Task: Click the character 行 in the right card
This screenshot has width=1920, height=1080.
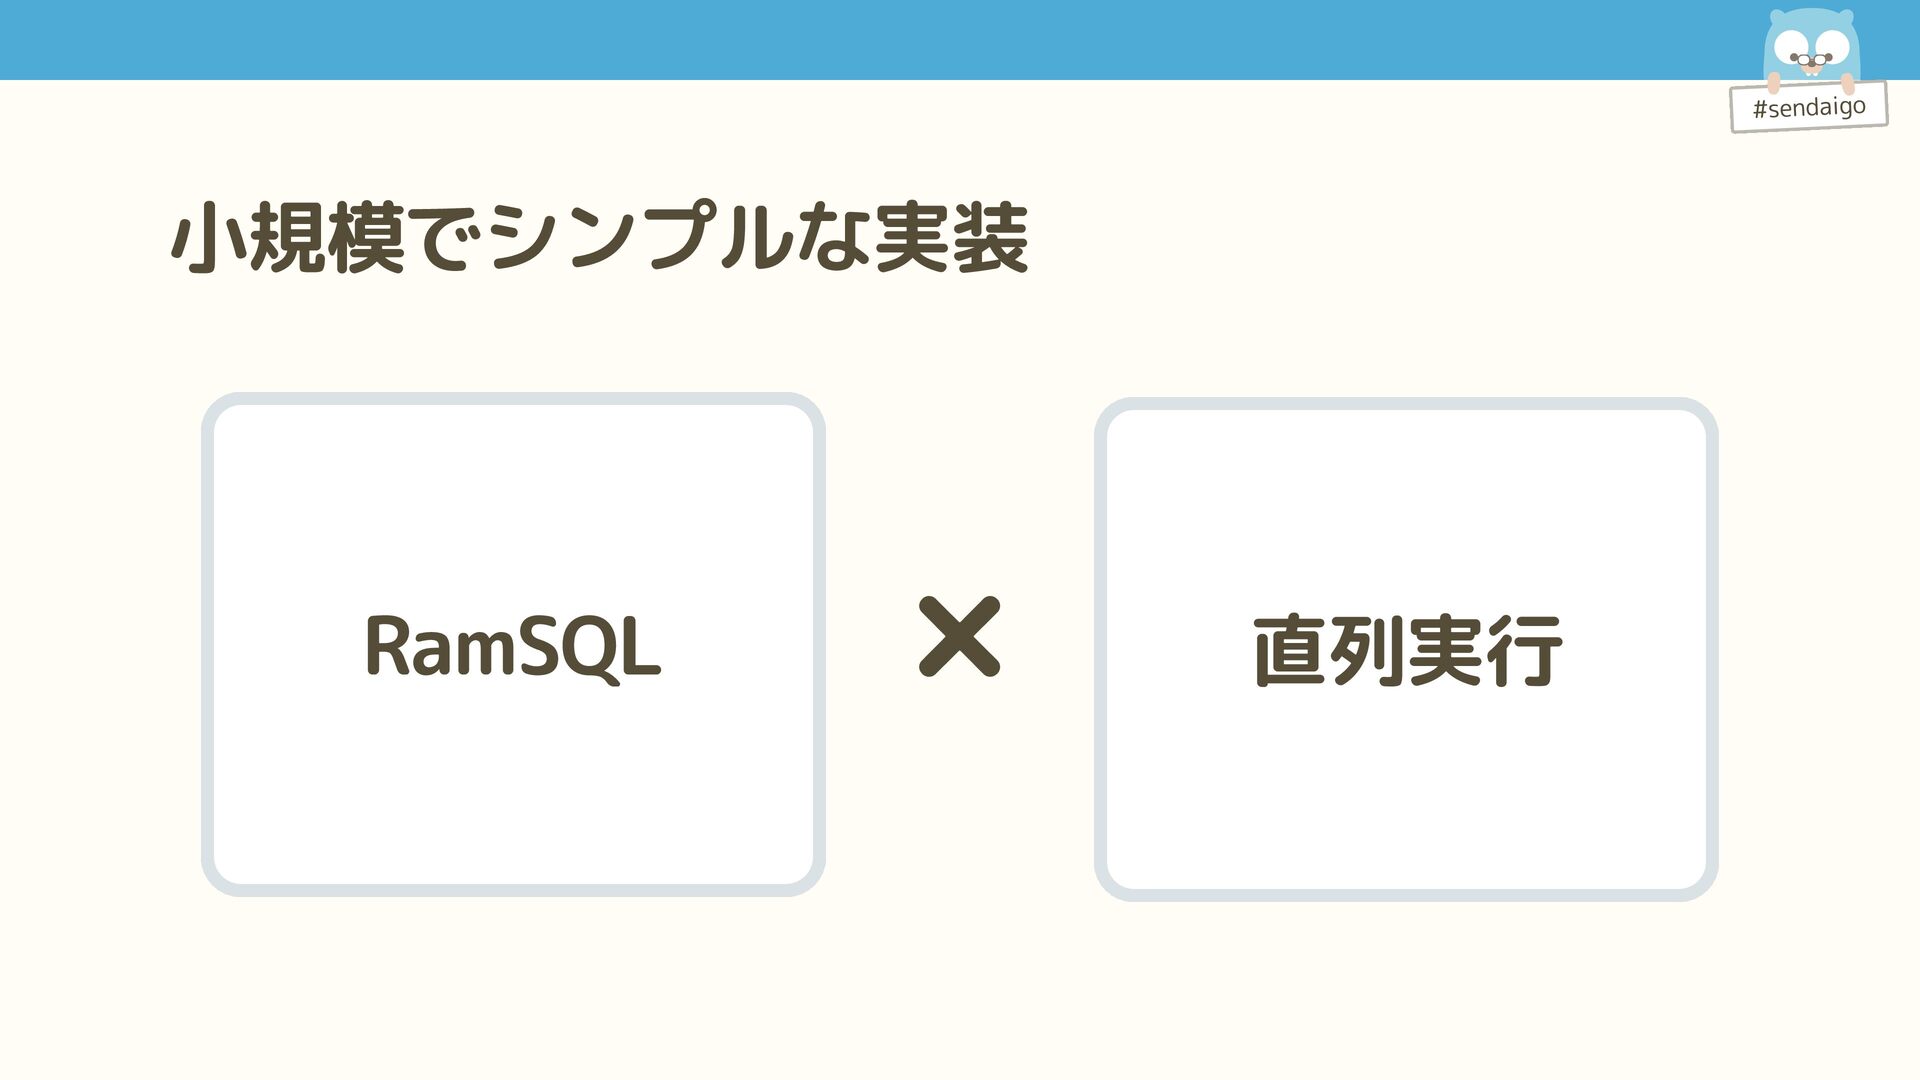Action: [1523, 652]
